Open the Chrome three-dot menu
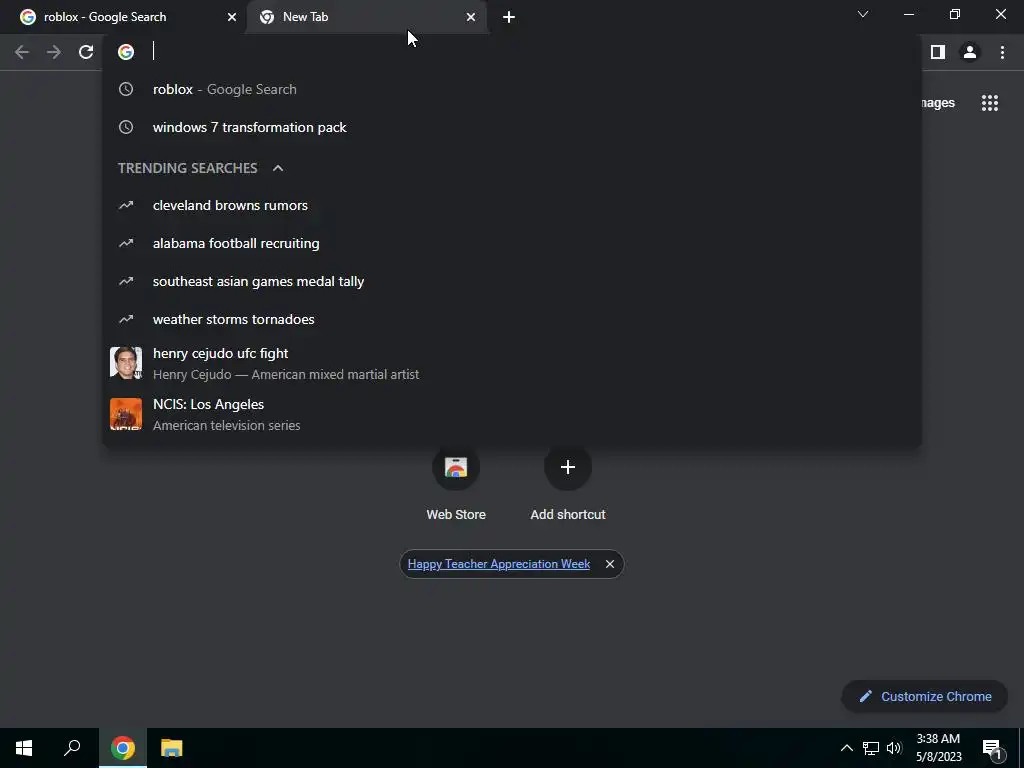The width and height of the screenshot is (1024, 768). [1002, 52]
